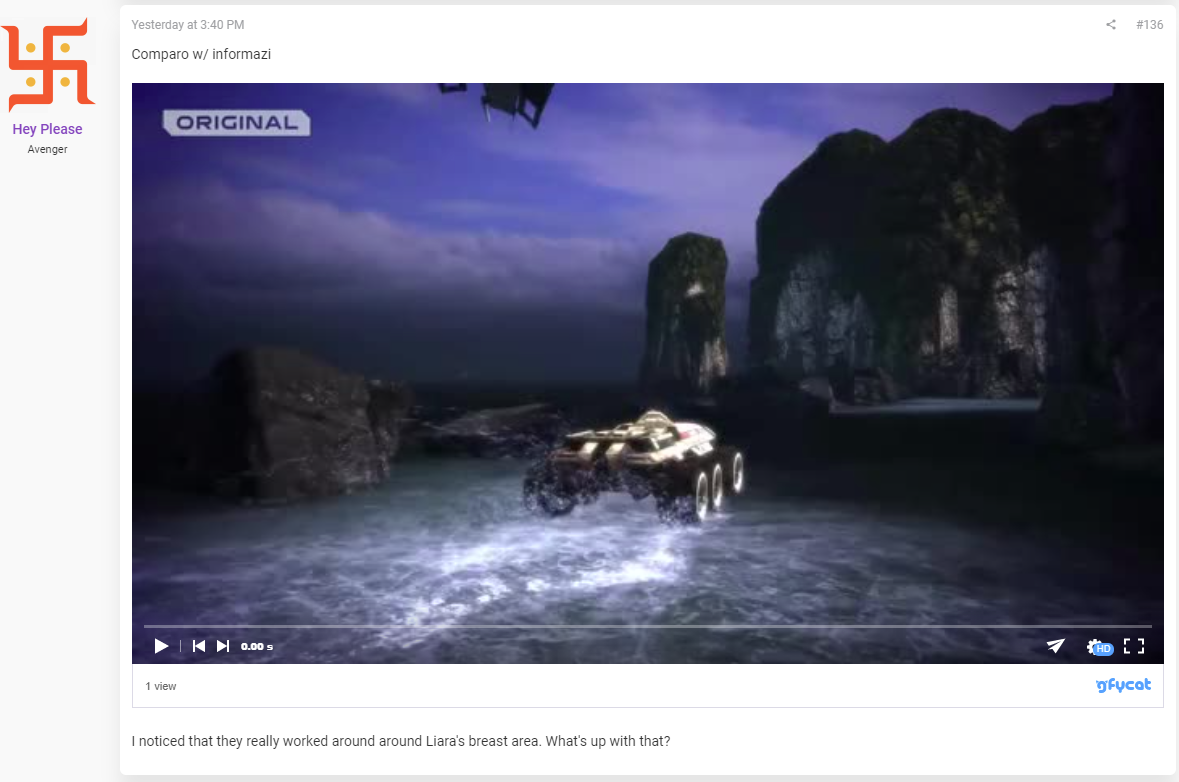Open permalink for post #136
1179x782 pixels.
coord(1150,25)
